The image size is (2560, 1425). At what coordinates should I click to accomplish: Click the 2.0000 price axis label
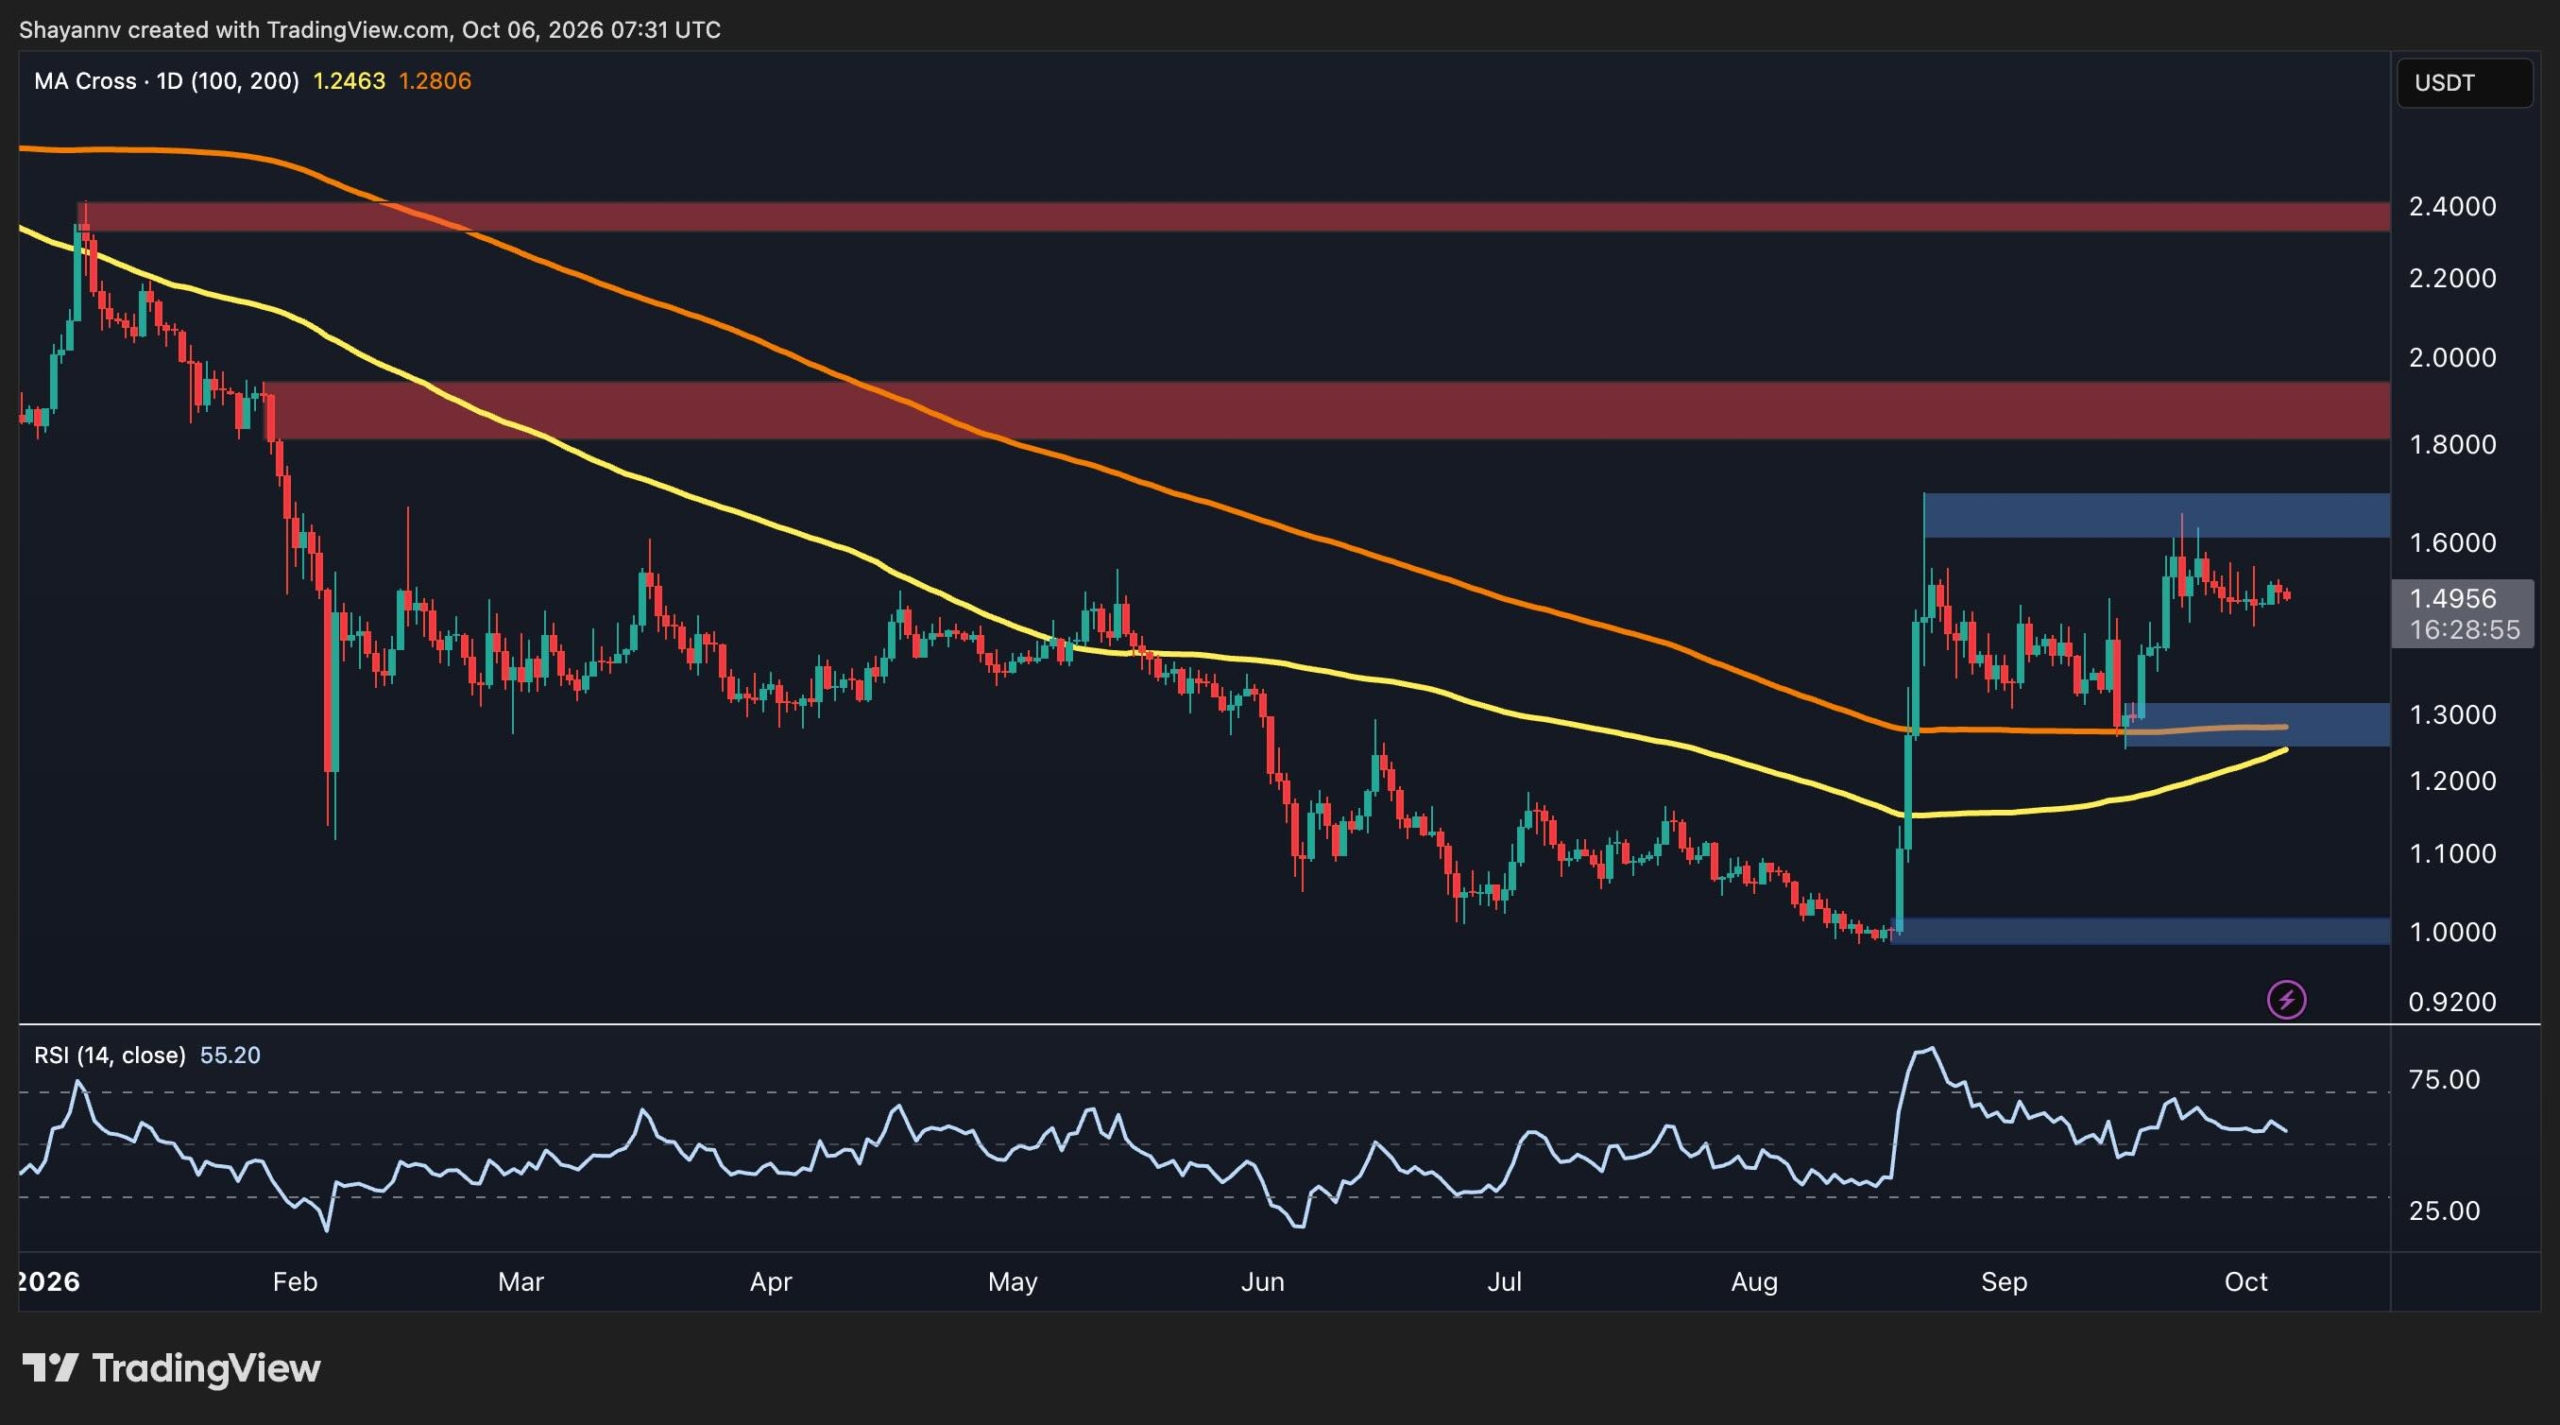[x=2452, y=357]
